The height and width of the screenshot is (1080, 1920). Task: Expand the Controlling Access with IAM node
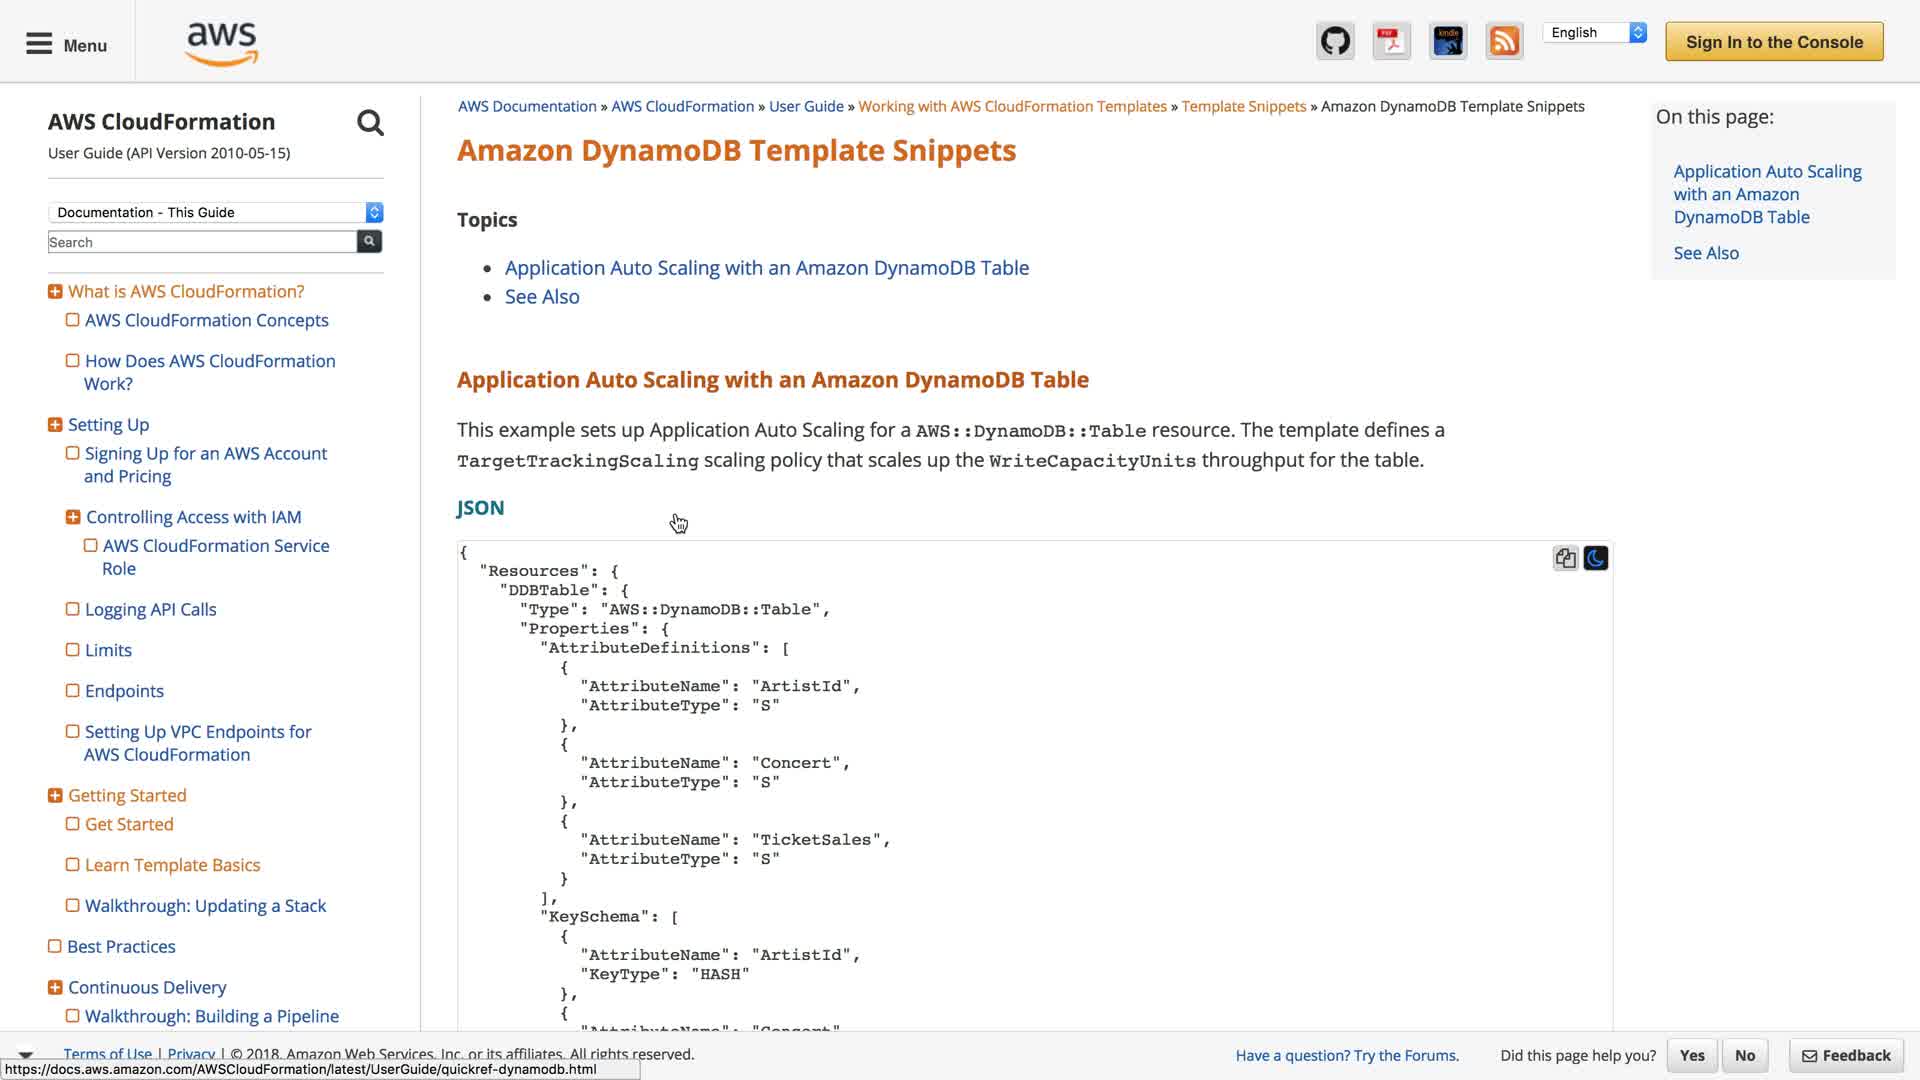pos(73,517)
